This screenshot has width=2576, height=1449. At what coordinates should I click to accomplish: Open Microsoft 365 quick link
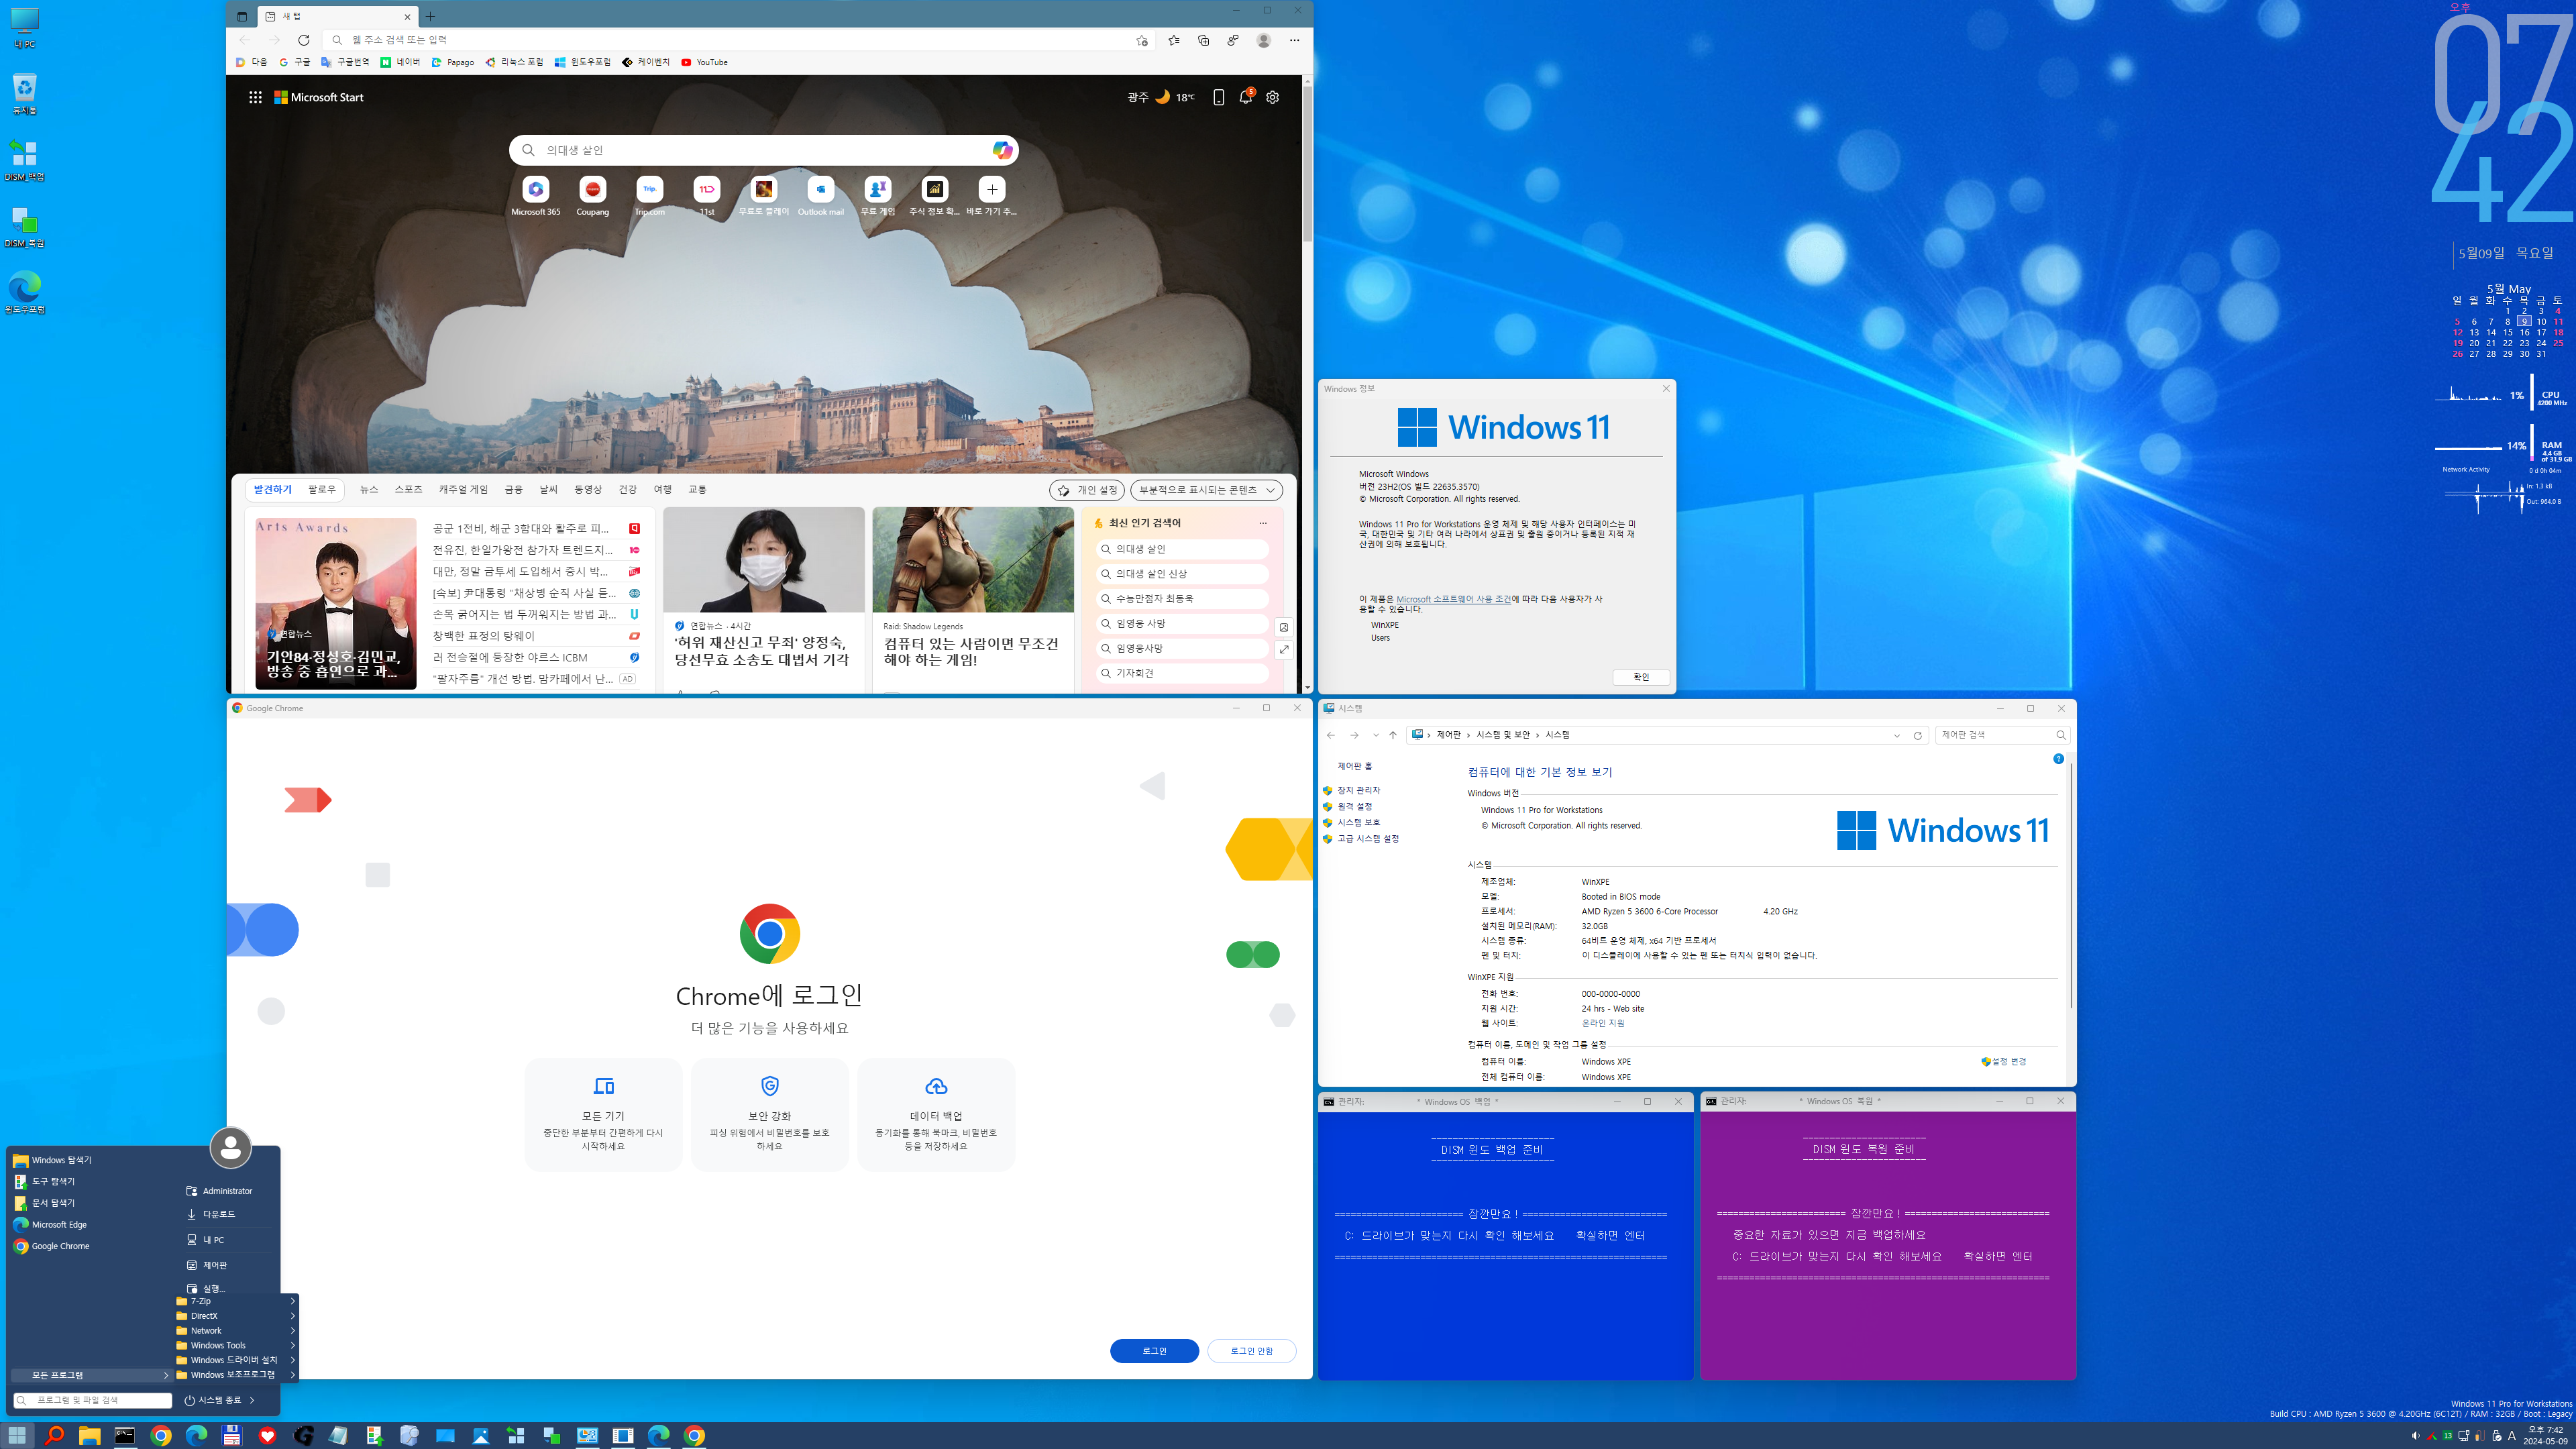click(536, 196)
